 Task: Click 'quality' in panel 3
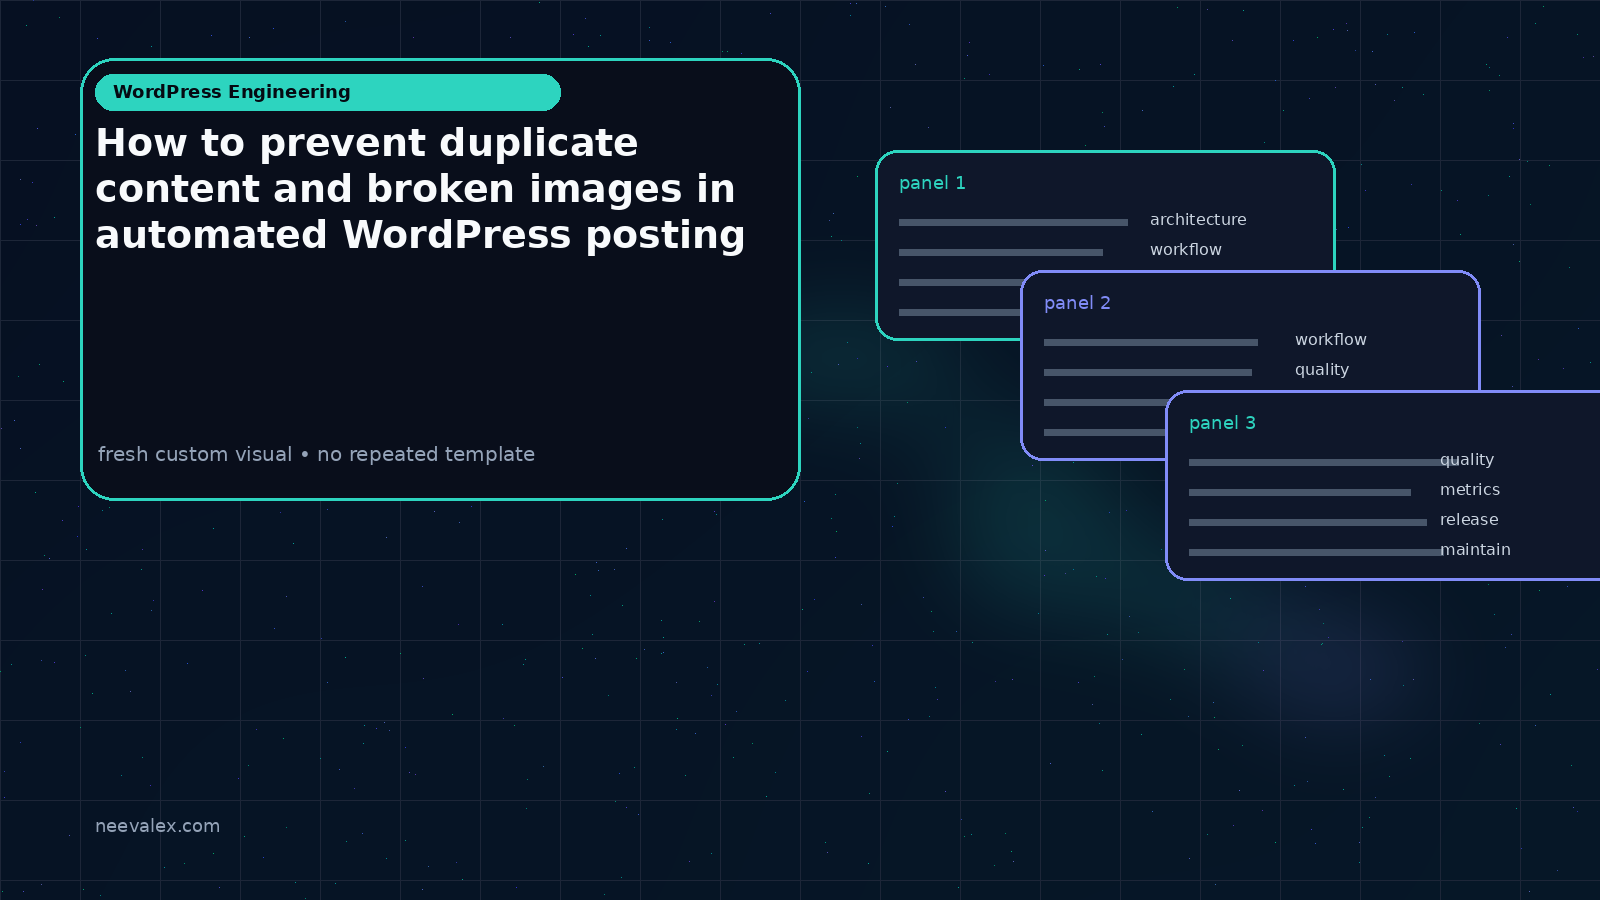coord(1467,460)
